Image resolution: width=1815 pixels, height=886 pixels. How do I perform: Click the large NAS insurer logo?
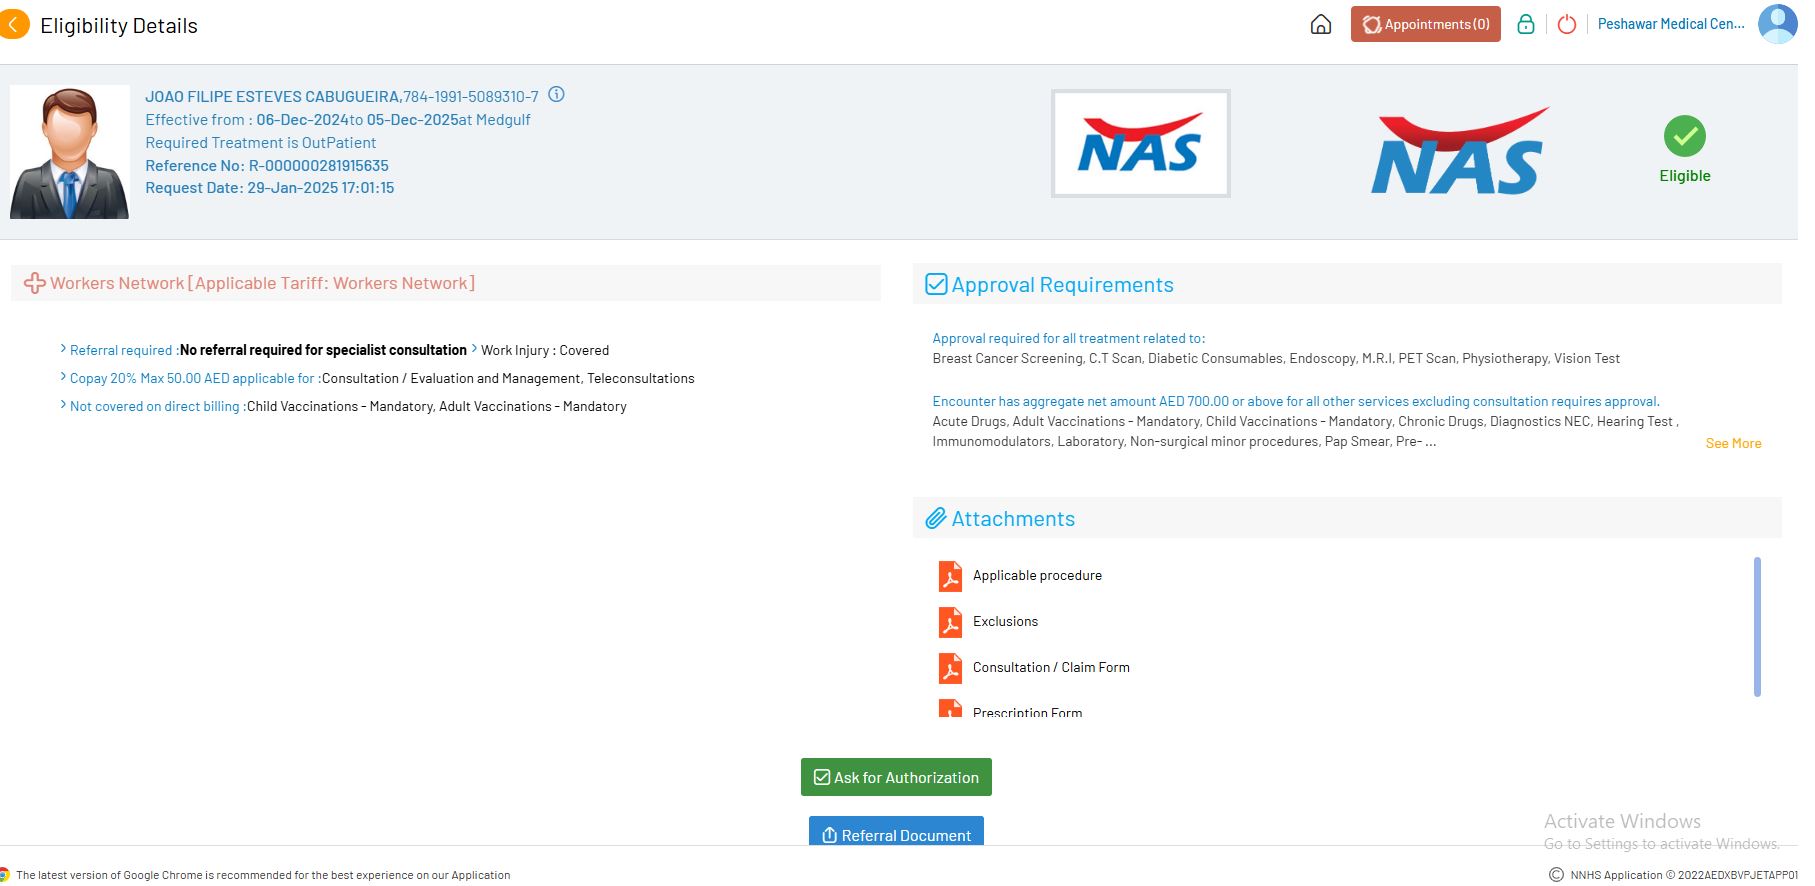(x=1460, y=150)
